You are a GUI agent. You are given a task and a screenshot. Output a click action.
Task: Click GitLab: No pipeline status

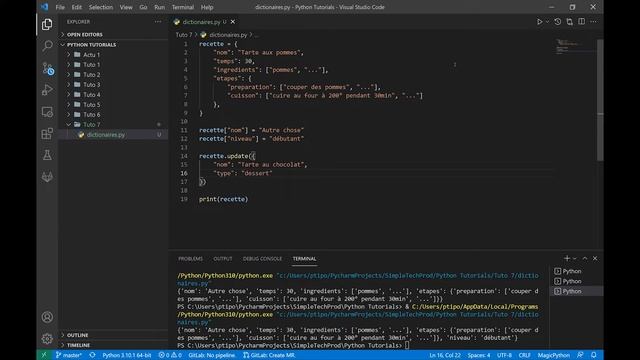click(x=212, y=355)
